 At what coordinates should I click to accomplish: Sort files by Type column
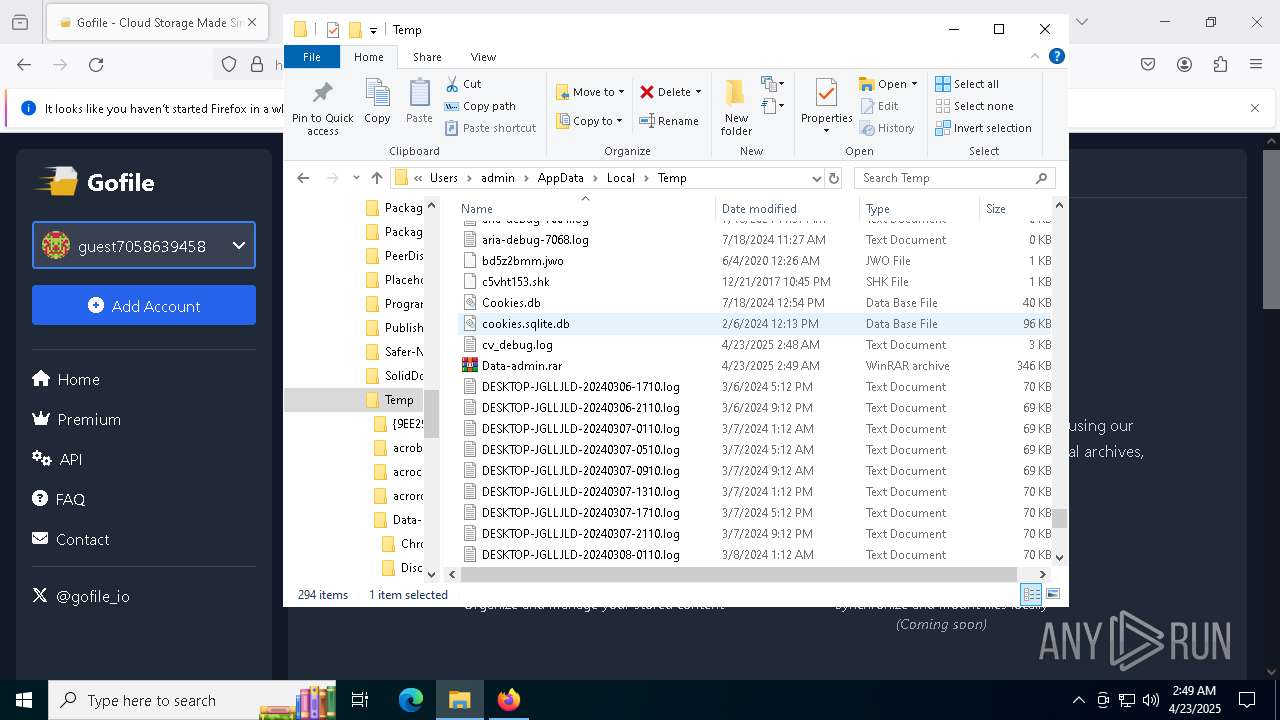click(x=919, y=208)
